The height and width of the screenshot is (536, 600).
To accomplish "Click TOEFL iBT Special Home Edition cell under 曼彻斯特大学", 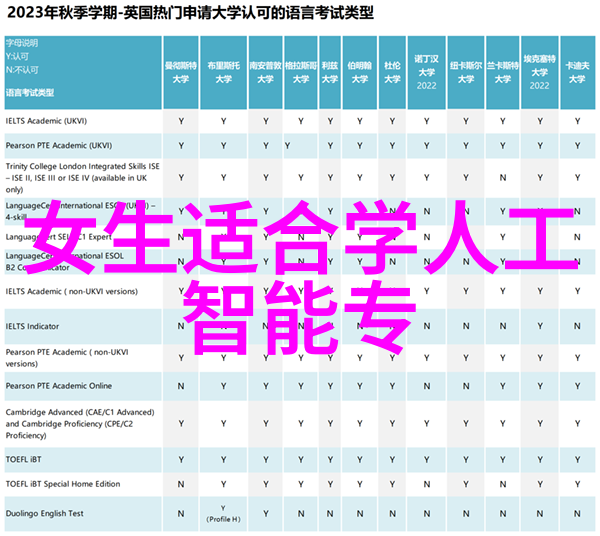I will [181, 485].
